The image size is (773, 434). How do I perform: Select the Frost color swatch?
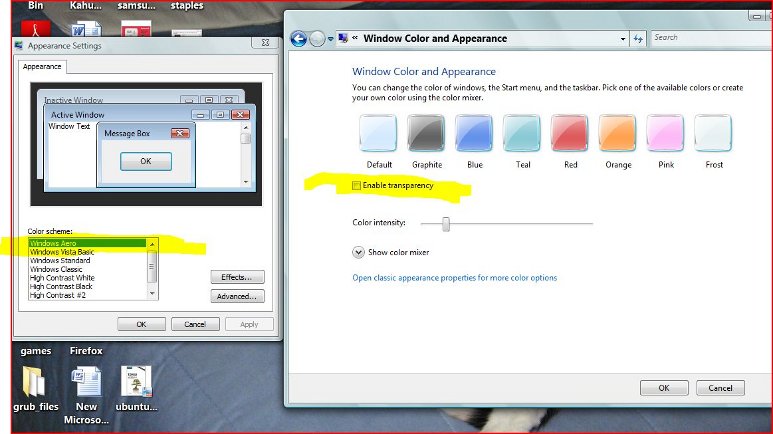(713, 133)
